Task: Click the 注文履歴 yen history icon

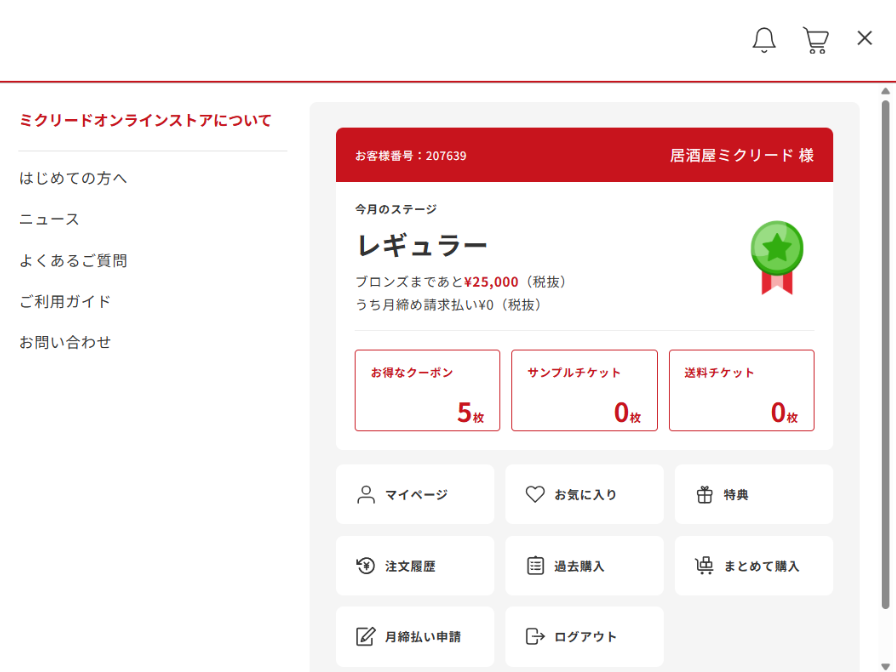Action: point(366,566)
